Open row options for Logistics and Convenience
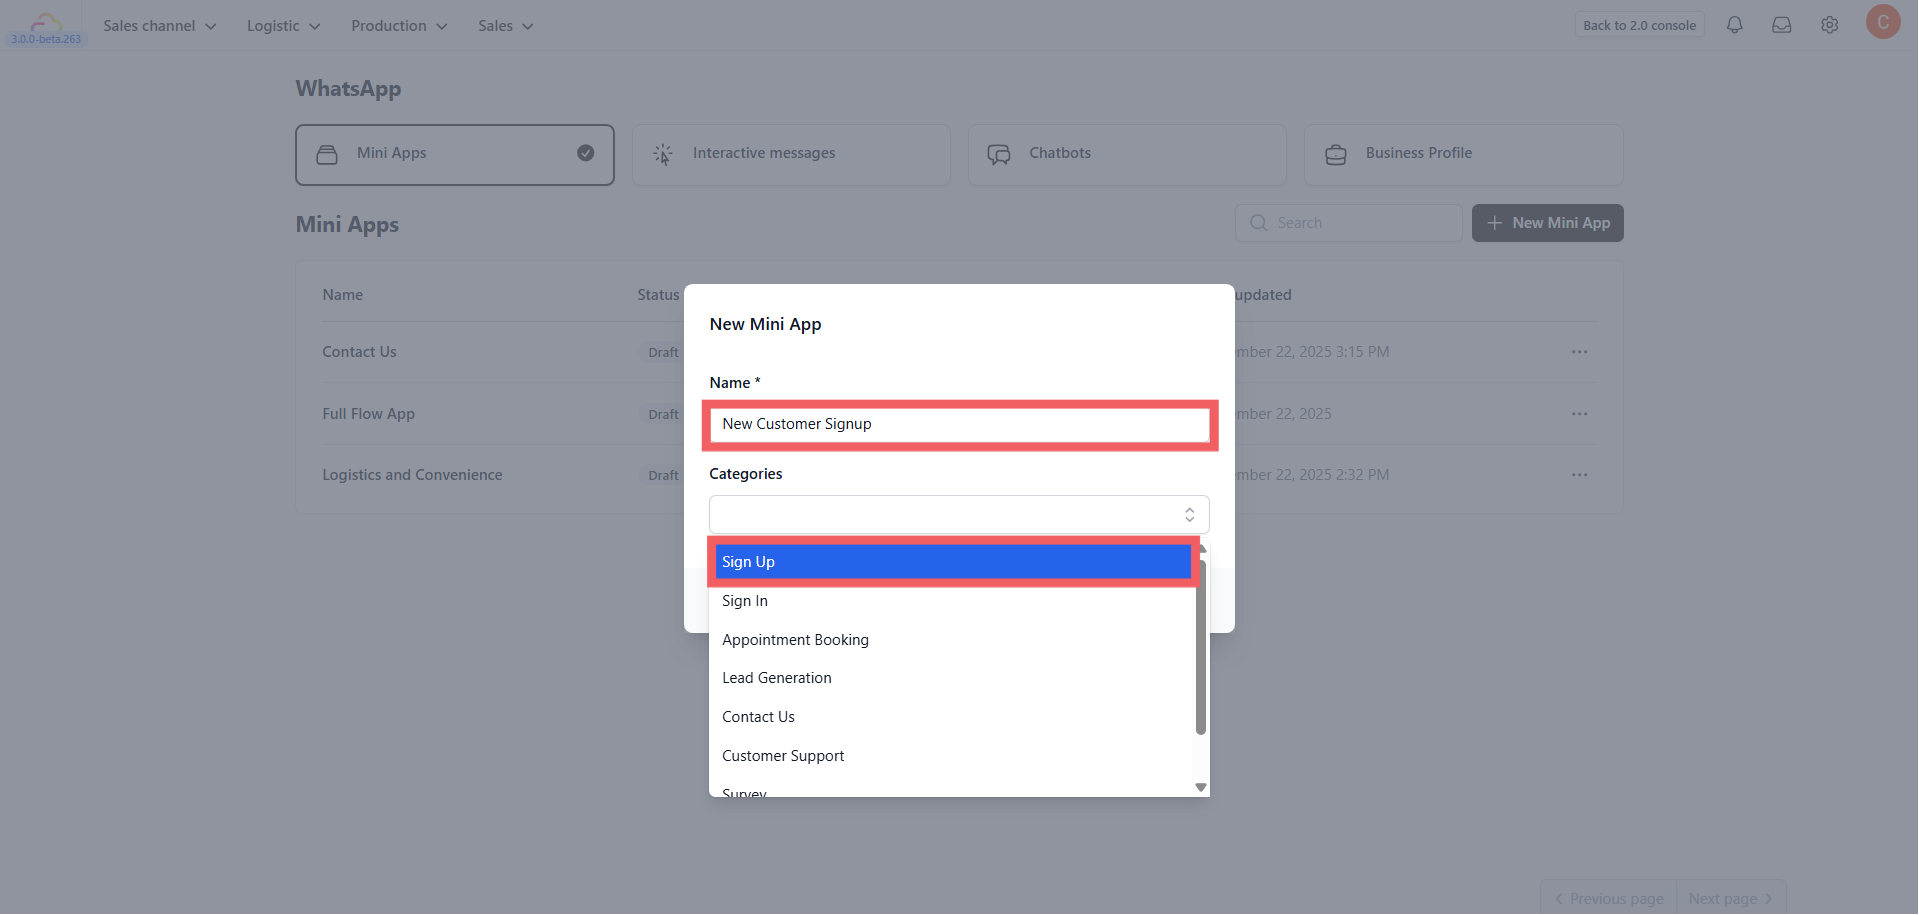The height and width of the screenshot is (915, 1919). (1579, 475)
